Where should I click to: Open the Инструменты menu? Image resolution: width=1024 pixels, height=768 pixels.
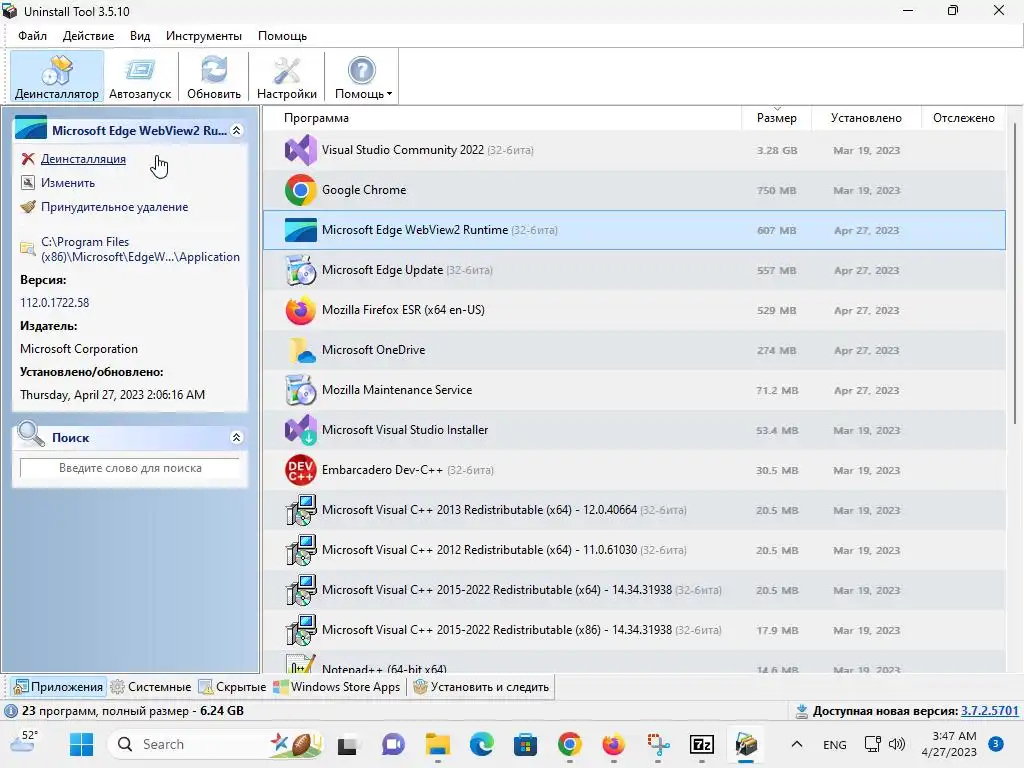pos(204,36)
